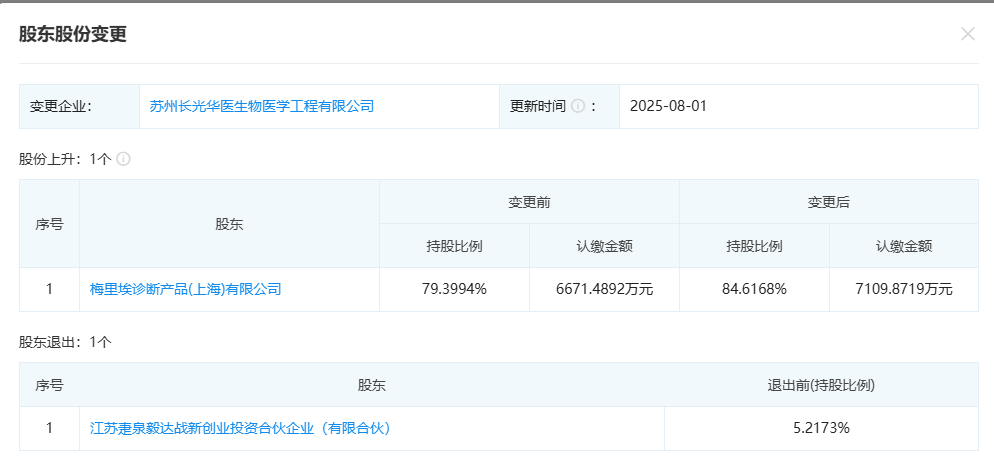The image size is (994, 476).
Task: Click the 84.6168% shareholding cell
Action: 754,290
